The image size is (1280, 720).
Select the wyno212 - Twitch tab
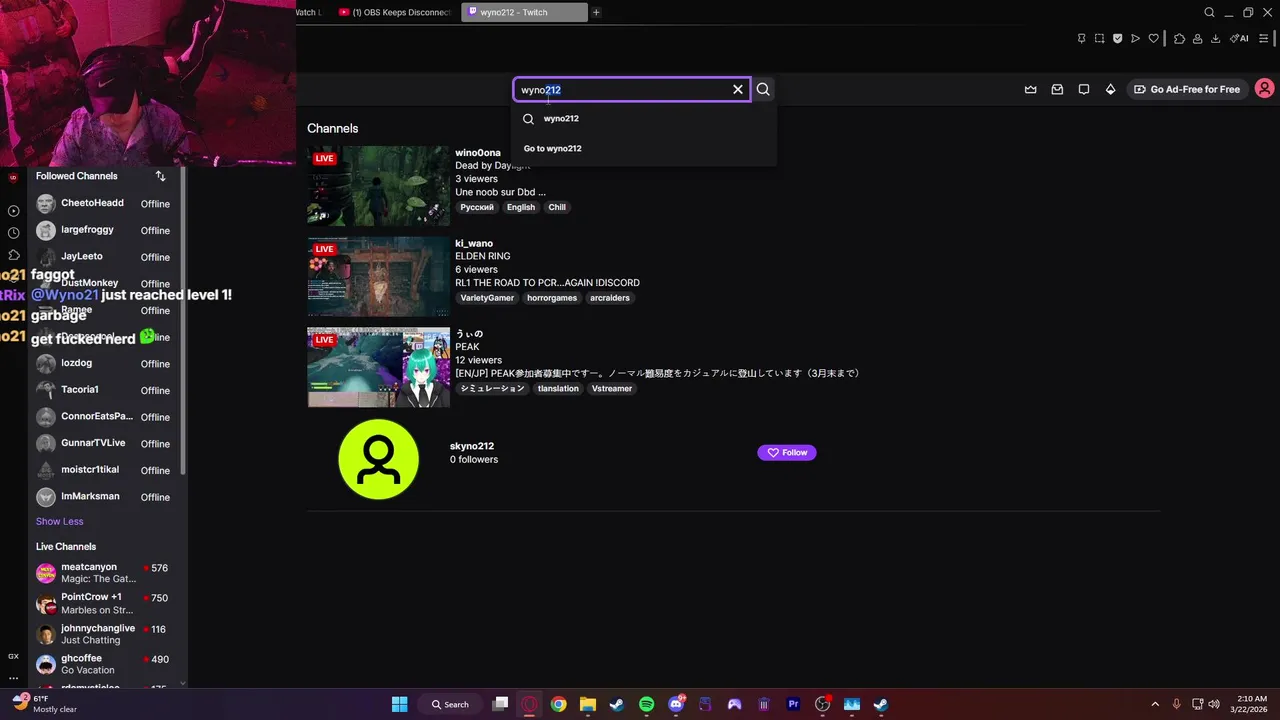pos(525,12)
